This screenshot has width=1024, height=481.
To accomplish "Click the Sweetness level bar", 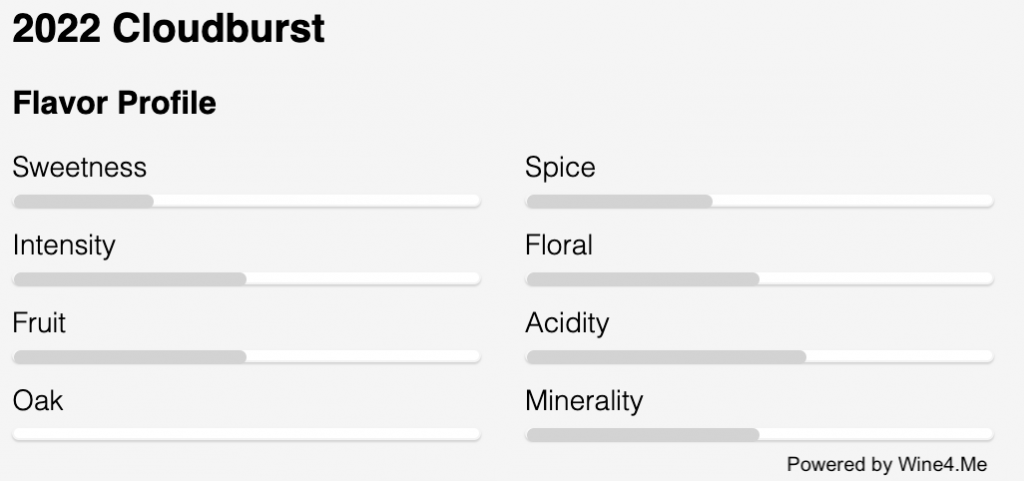I will [x=246, y=201].
